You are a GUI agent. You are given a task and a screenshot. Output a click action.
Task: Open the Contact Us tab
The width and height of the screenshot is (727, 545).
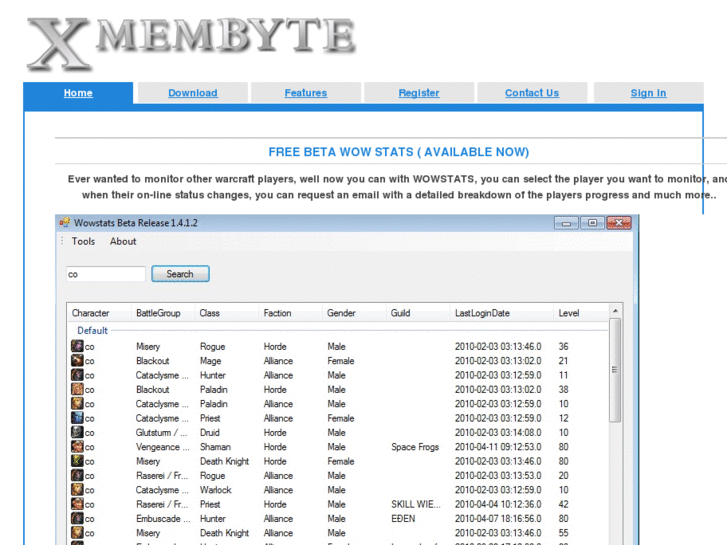pyautogui.click(x=532, y=93)
